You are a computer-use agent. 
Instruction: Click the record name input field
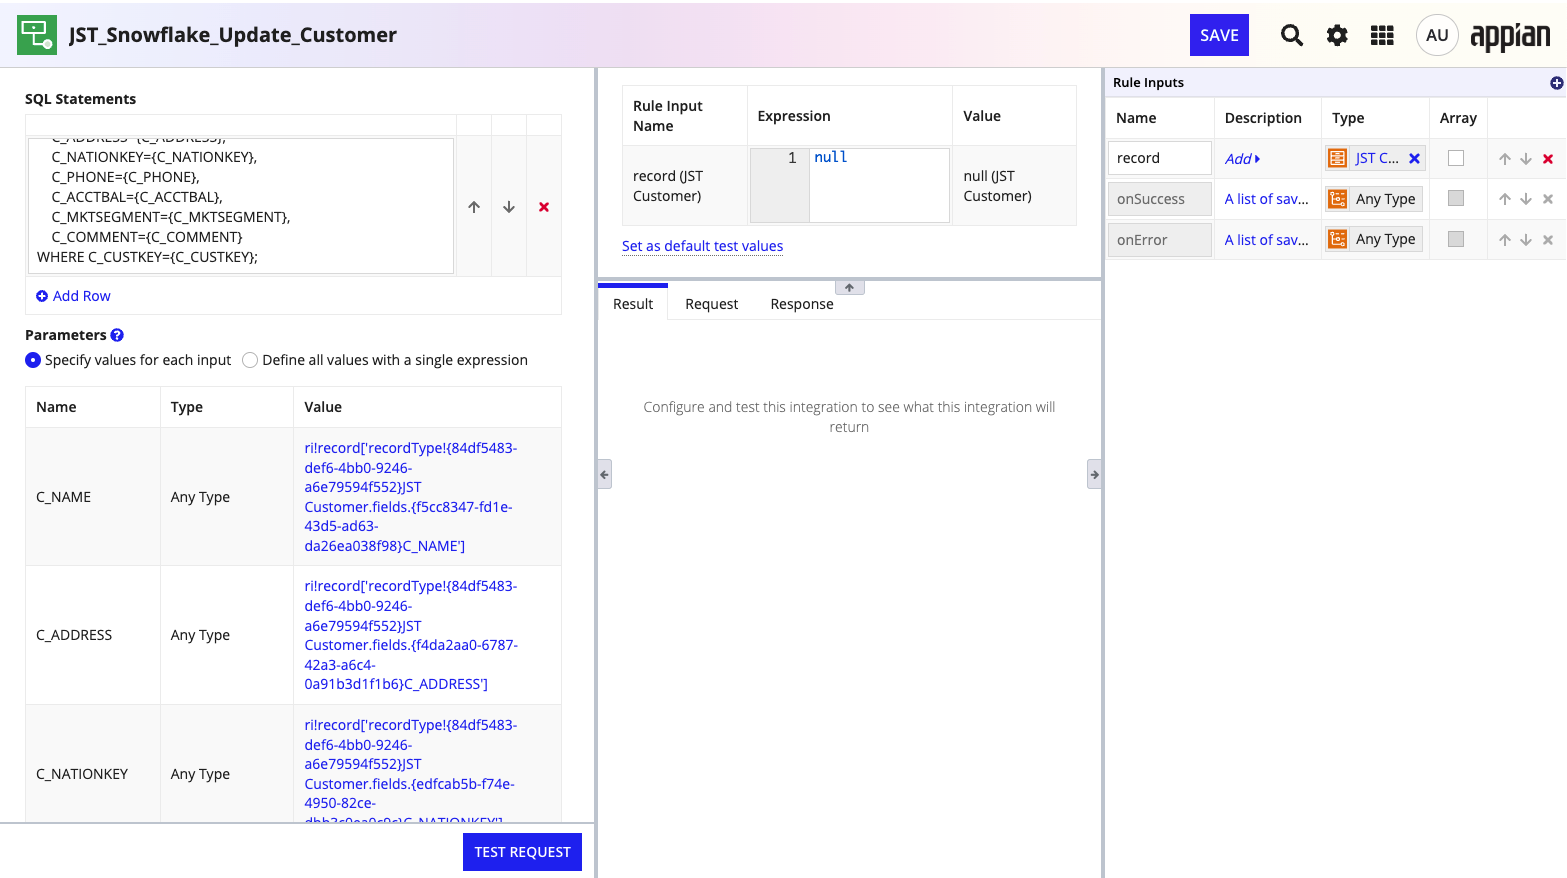[1160, 158]
